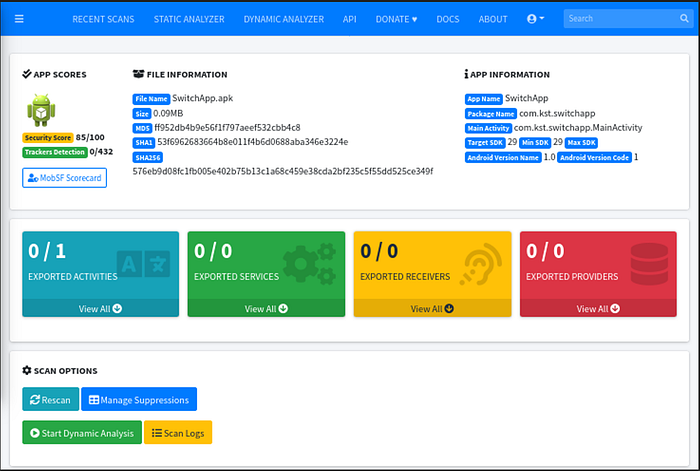700x471 pixels.
Task: Go to Recent Scans
Action: 103,19
